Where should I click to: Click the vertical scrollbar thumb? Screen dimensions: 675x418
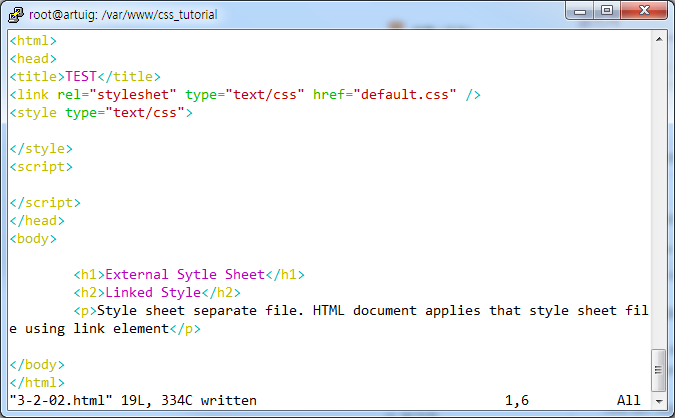pos(659,370)
